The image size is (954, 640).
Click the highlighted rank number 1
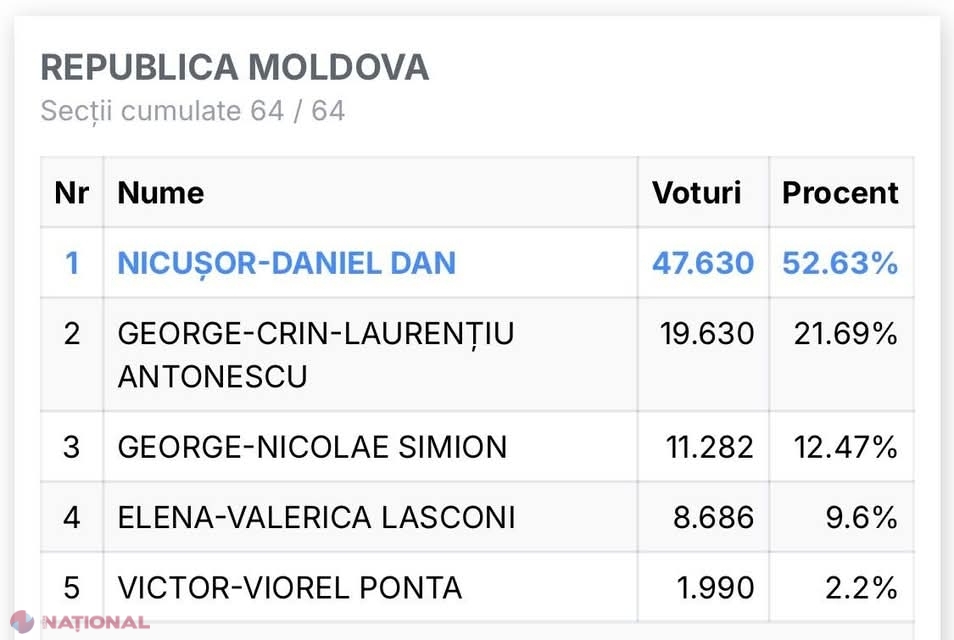click(72, 263)
